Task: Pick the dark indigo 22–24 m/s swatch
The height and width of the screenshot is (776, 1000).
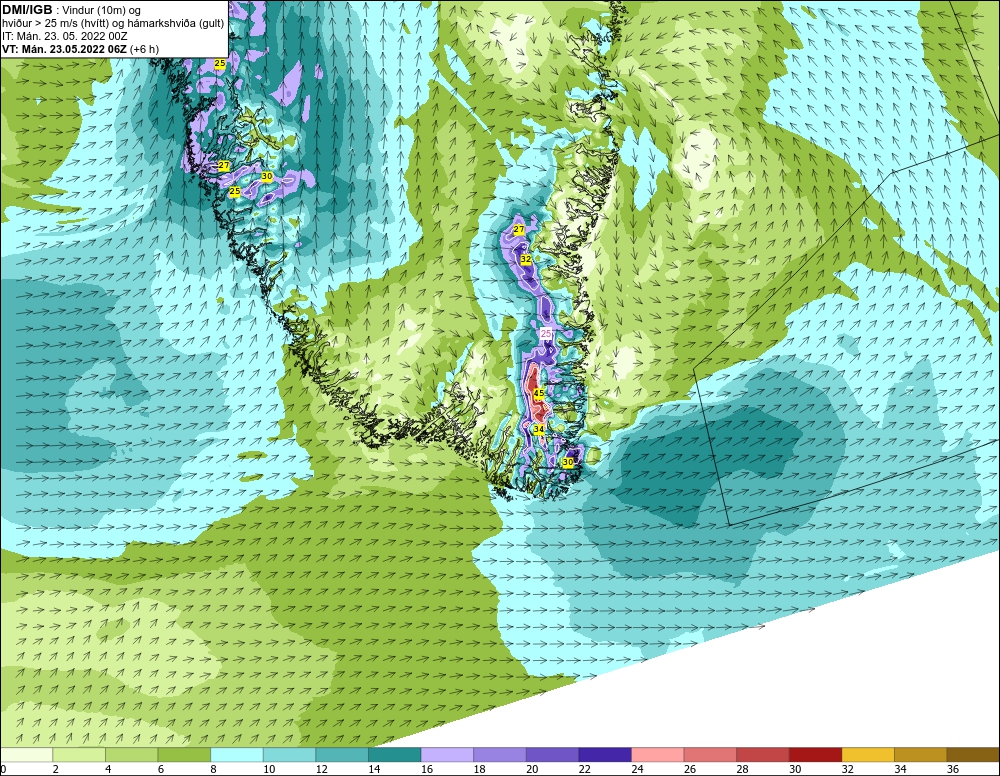Action: click(605, 755)
